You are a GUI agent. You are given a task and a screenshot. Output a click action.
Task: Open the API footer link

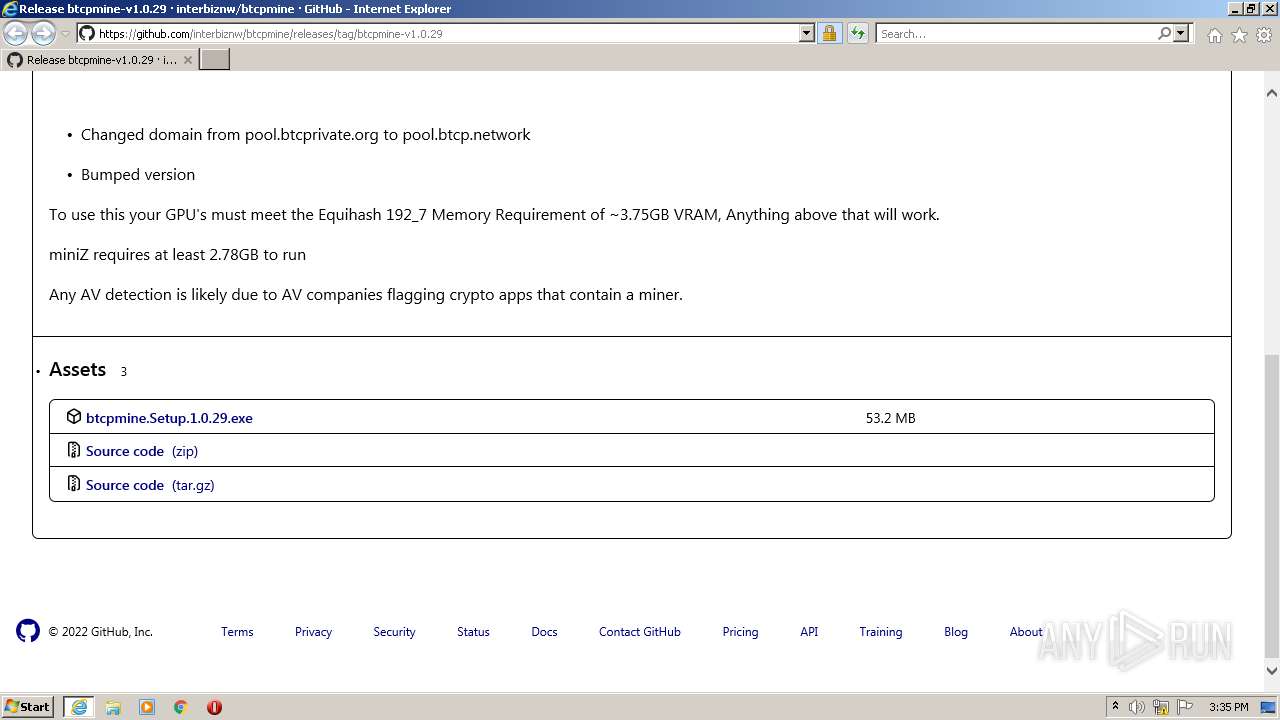[x=809, y=632]
